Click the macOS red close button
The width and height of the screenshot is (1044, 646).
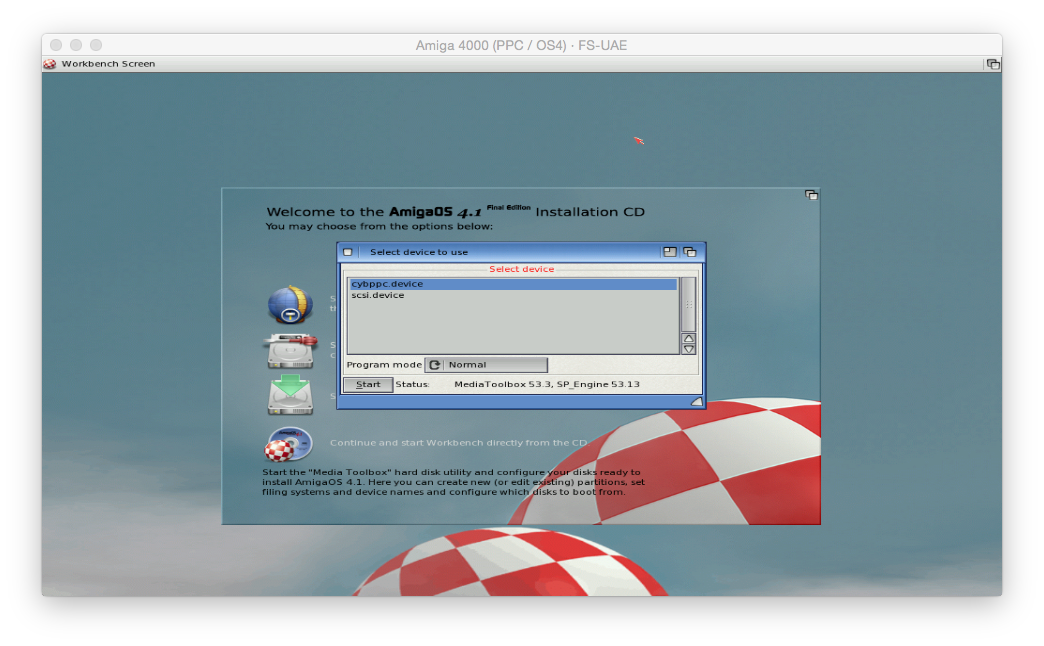[57, 45]
